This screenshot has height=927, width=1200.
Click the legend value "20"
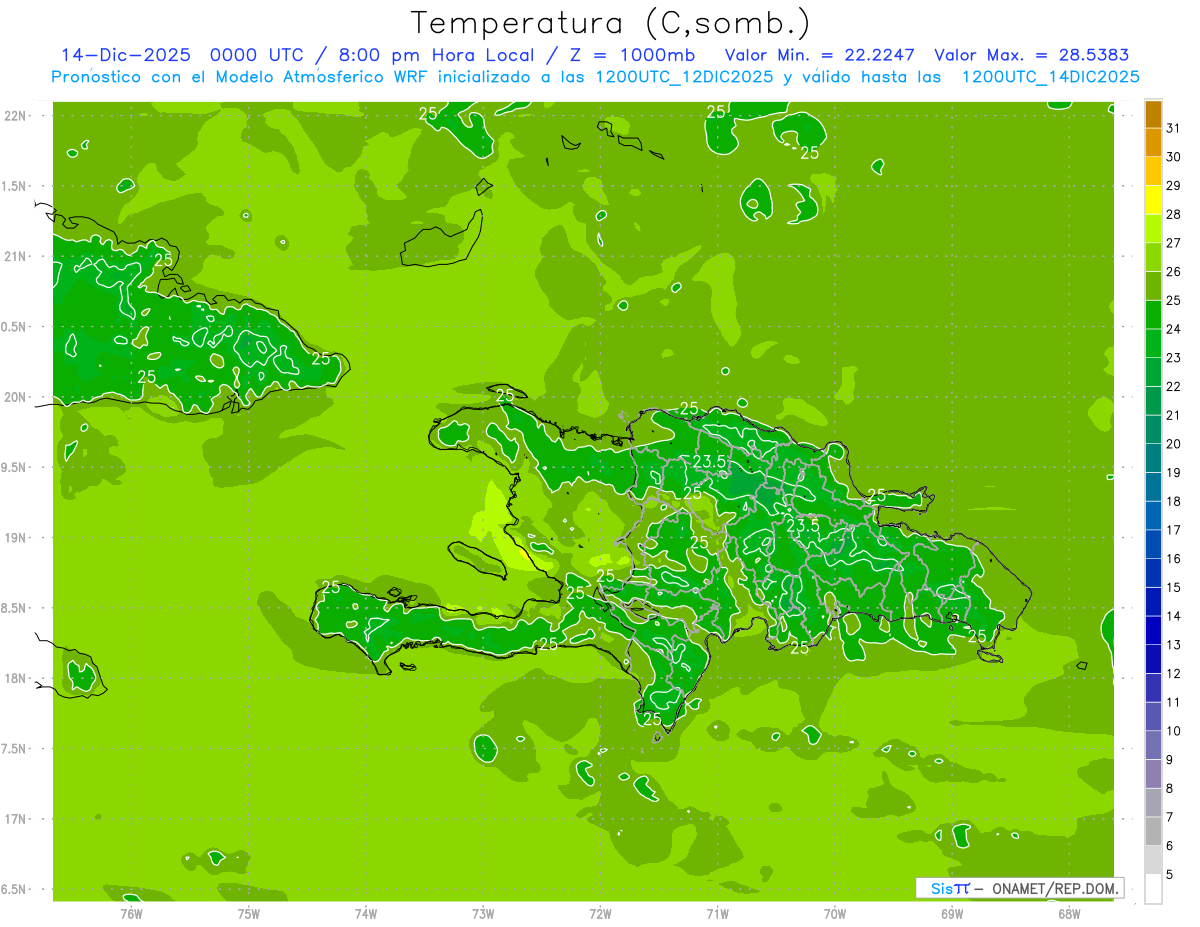tap(1173, 444)
